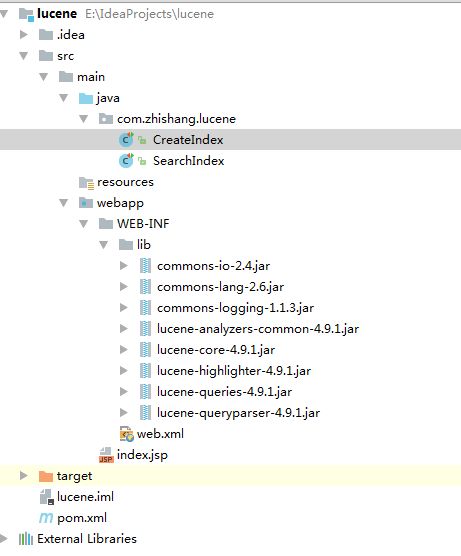Screen dimensions: 461x556
Task: Click the CreateIndex class icon
Action: point(126,140)
